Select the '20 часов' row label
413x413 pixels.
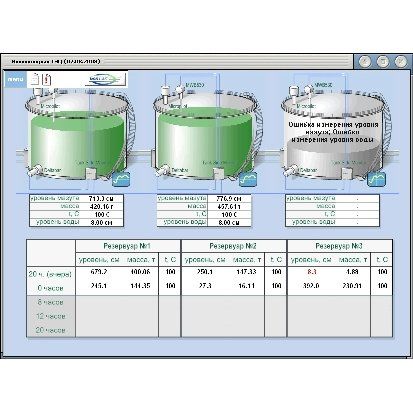click(x=50, y=330)
